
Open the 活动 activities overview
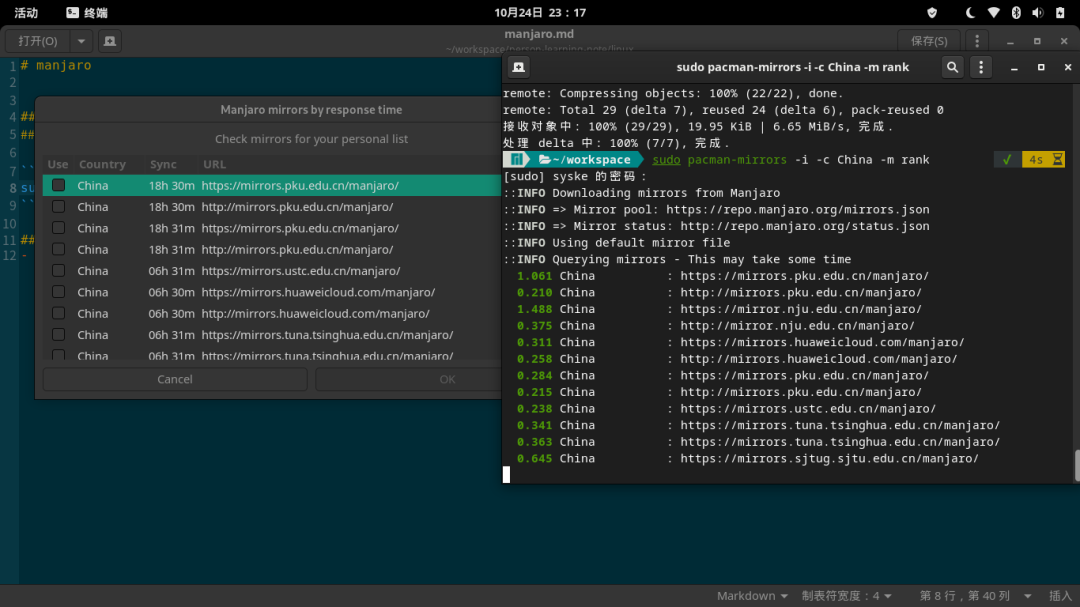26,12
